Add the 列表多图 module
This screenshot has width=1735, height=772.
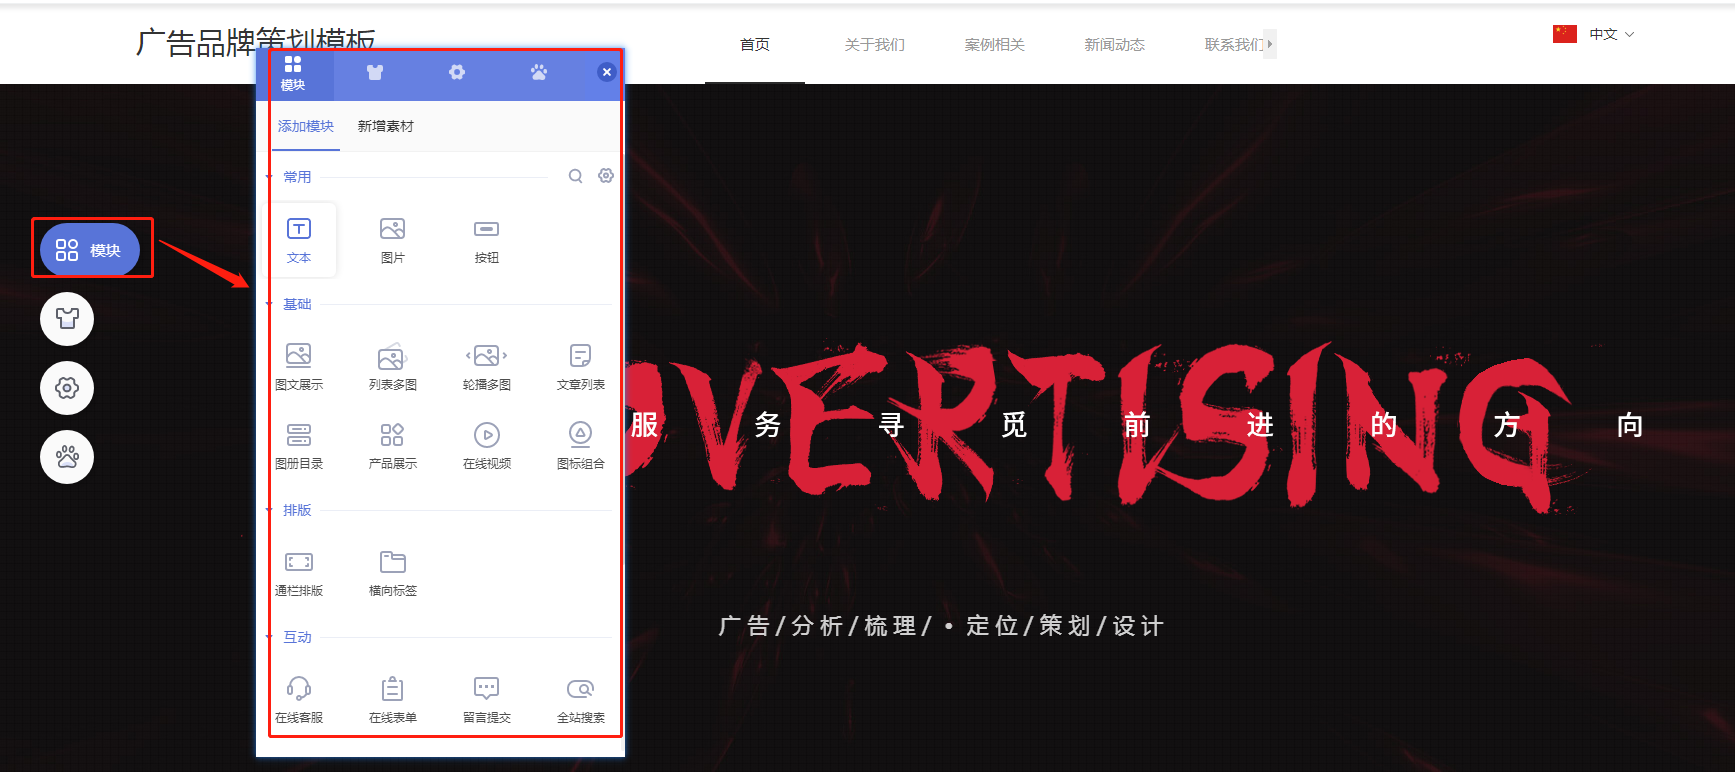(x=393, y=367)
